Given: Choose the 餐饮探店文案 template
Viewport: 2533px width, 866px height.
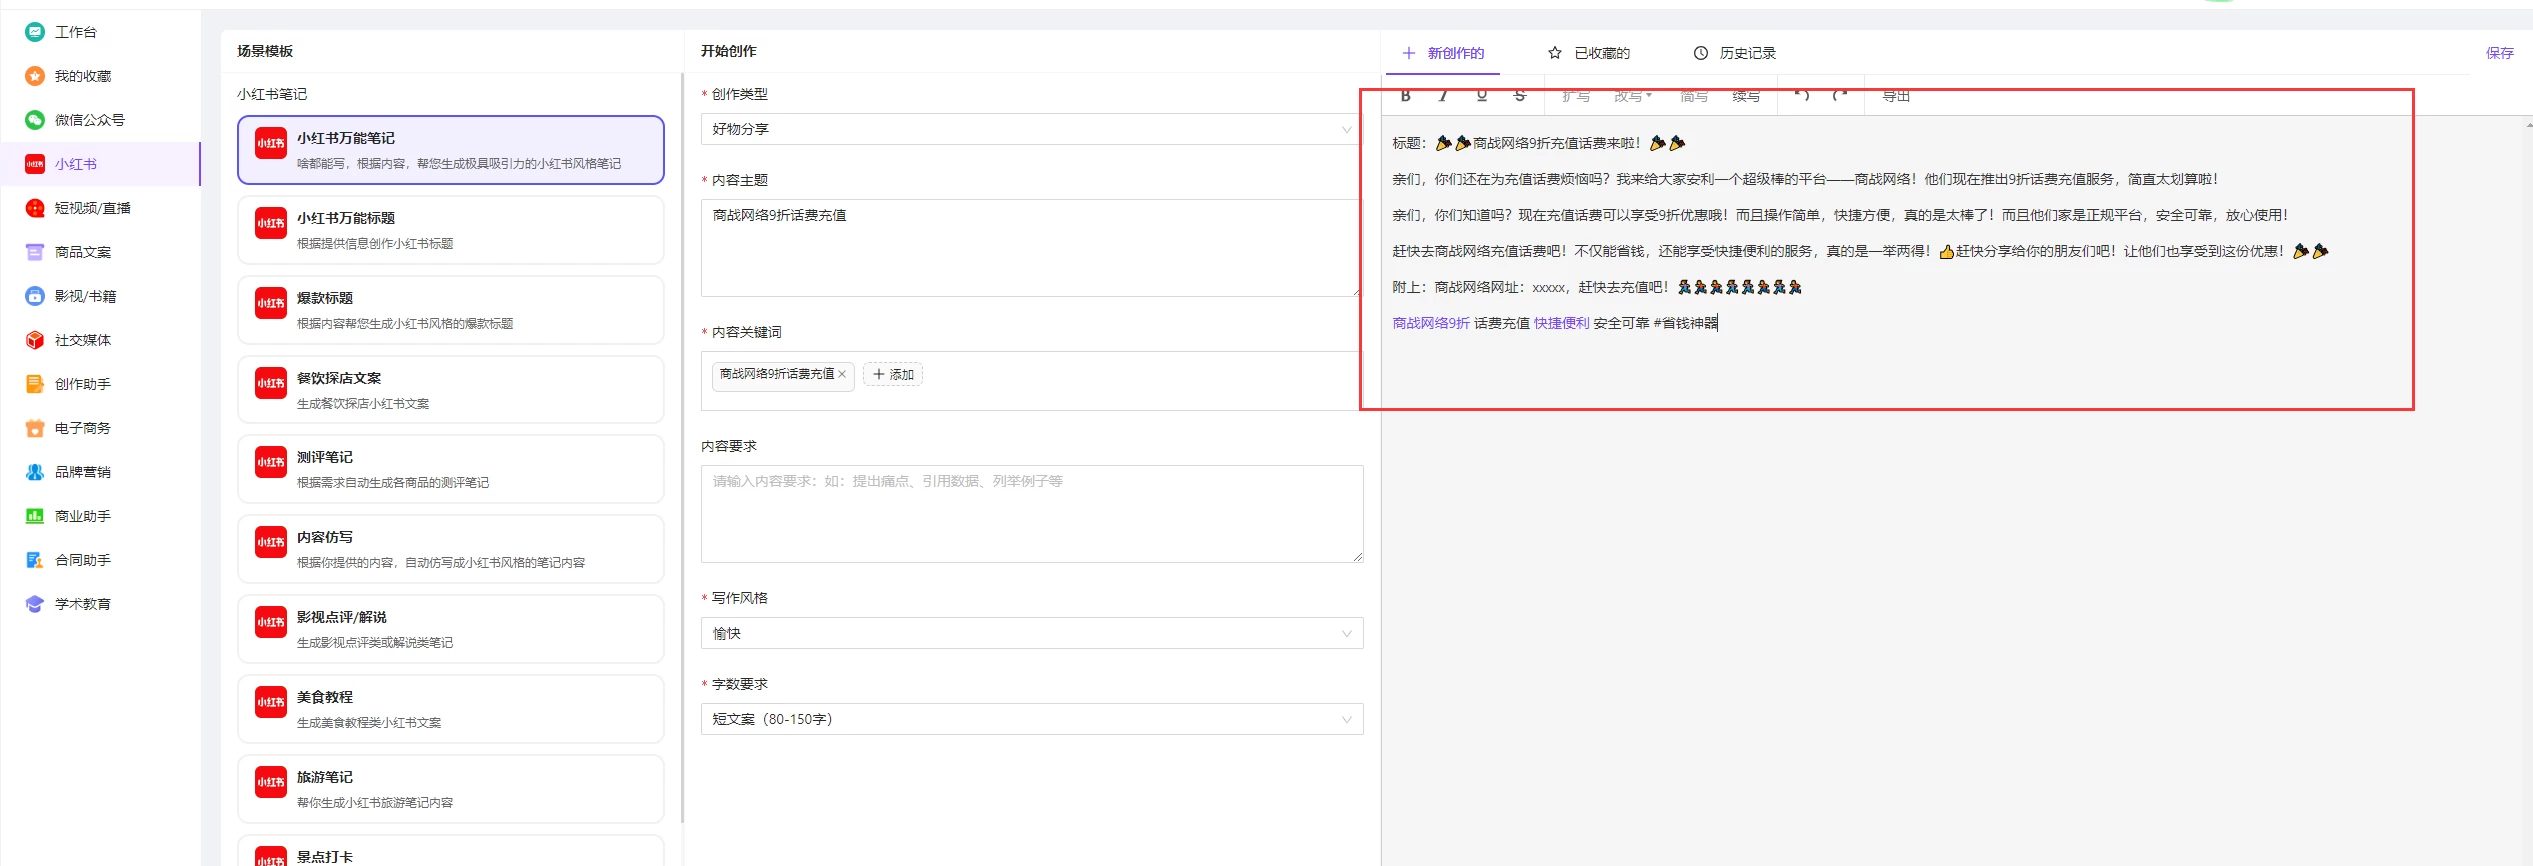Looking at the screenshot, I should point(451,390).
